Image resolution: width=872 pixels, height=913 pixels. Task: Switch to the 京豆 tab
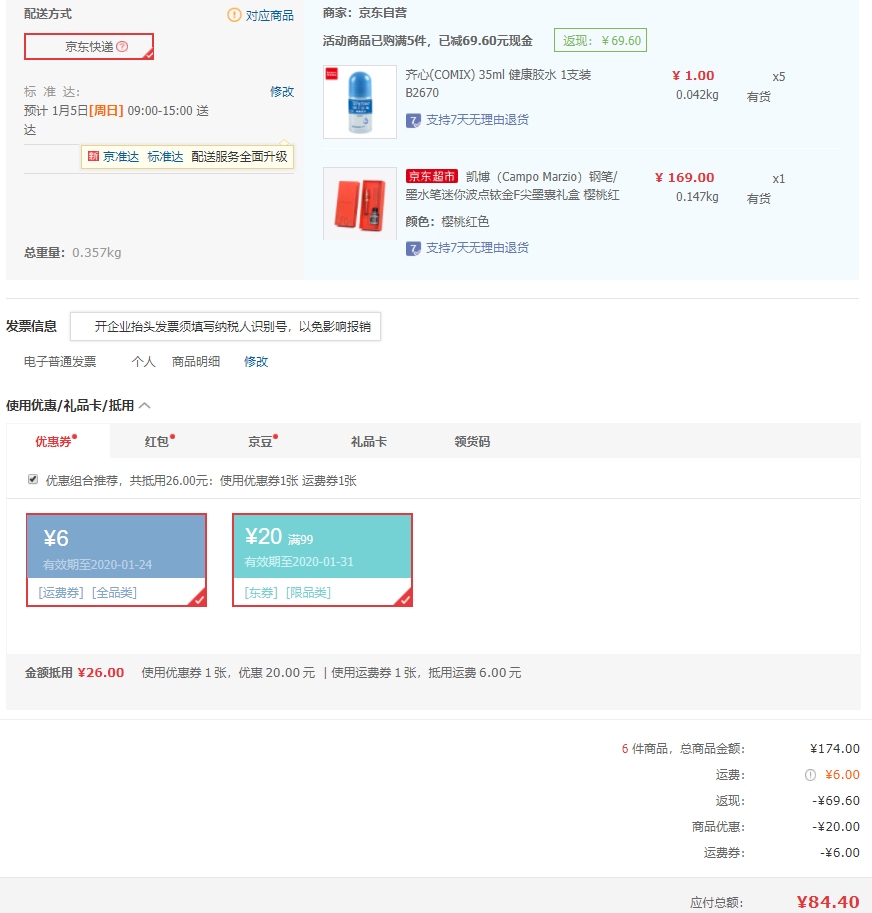tap(263, 441)
